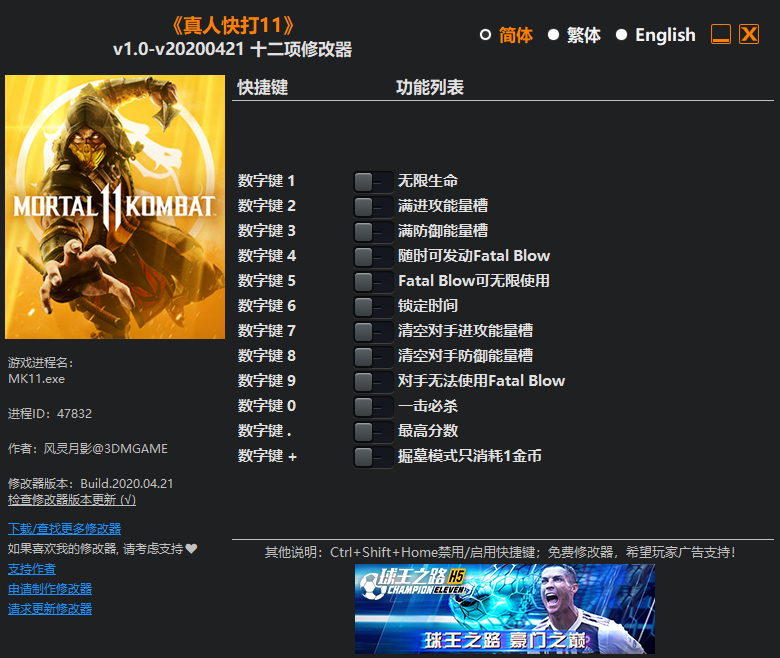Toggle 无限生命 cheat switch
This screenshot has width=780, height=658.
[373, 182]
